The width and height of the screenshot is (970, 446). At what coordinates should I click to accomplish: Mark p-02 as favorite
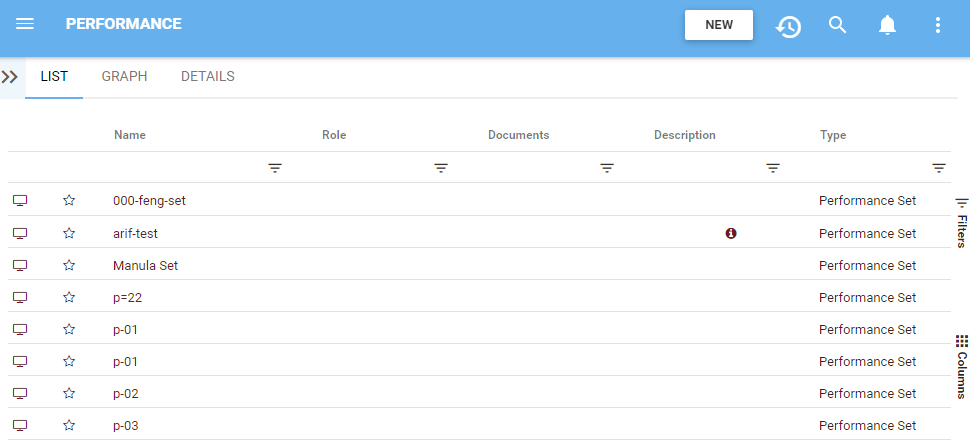point(69,393)
